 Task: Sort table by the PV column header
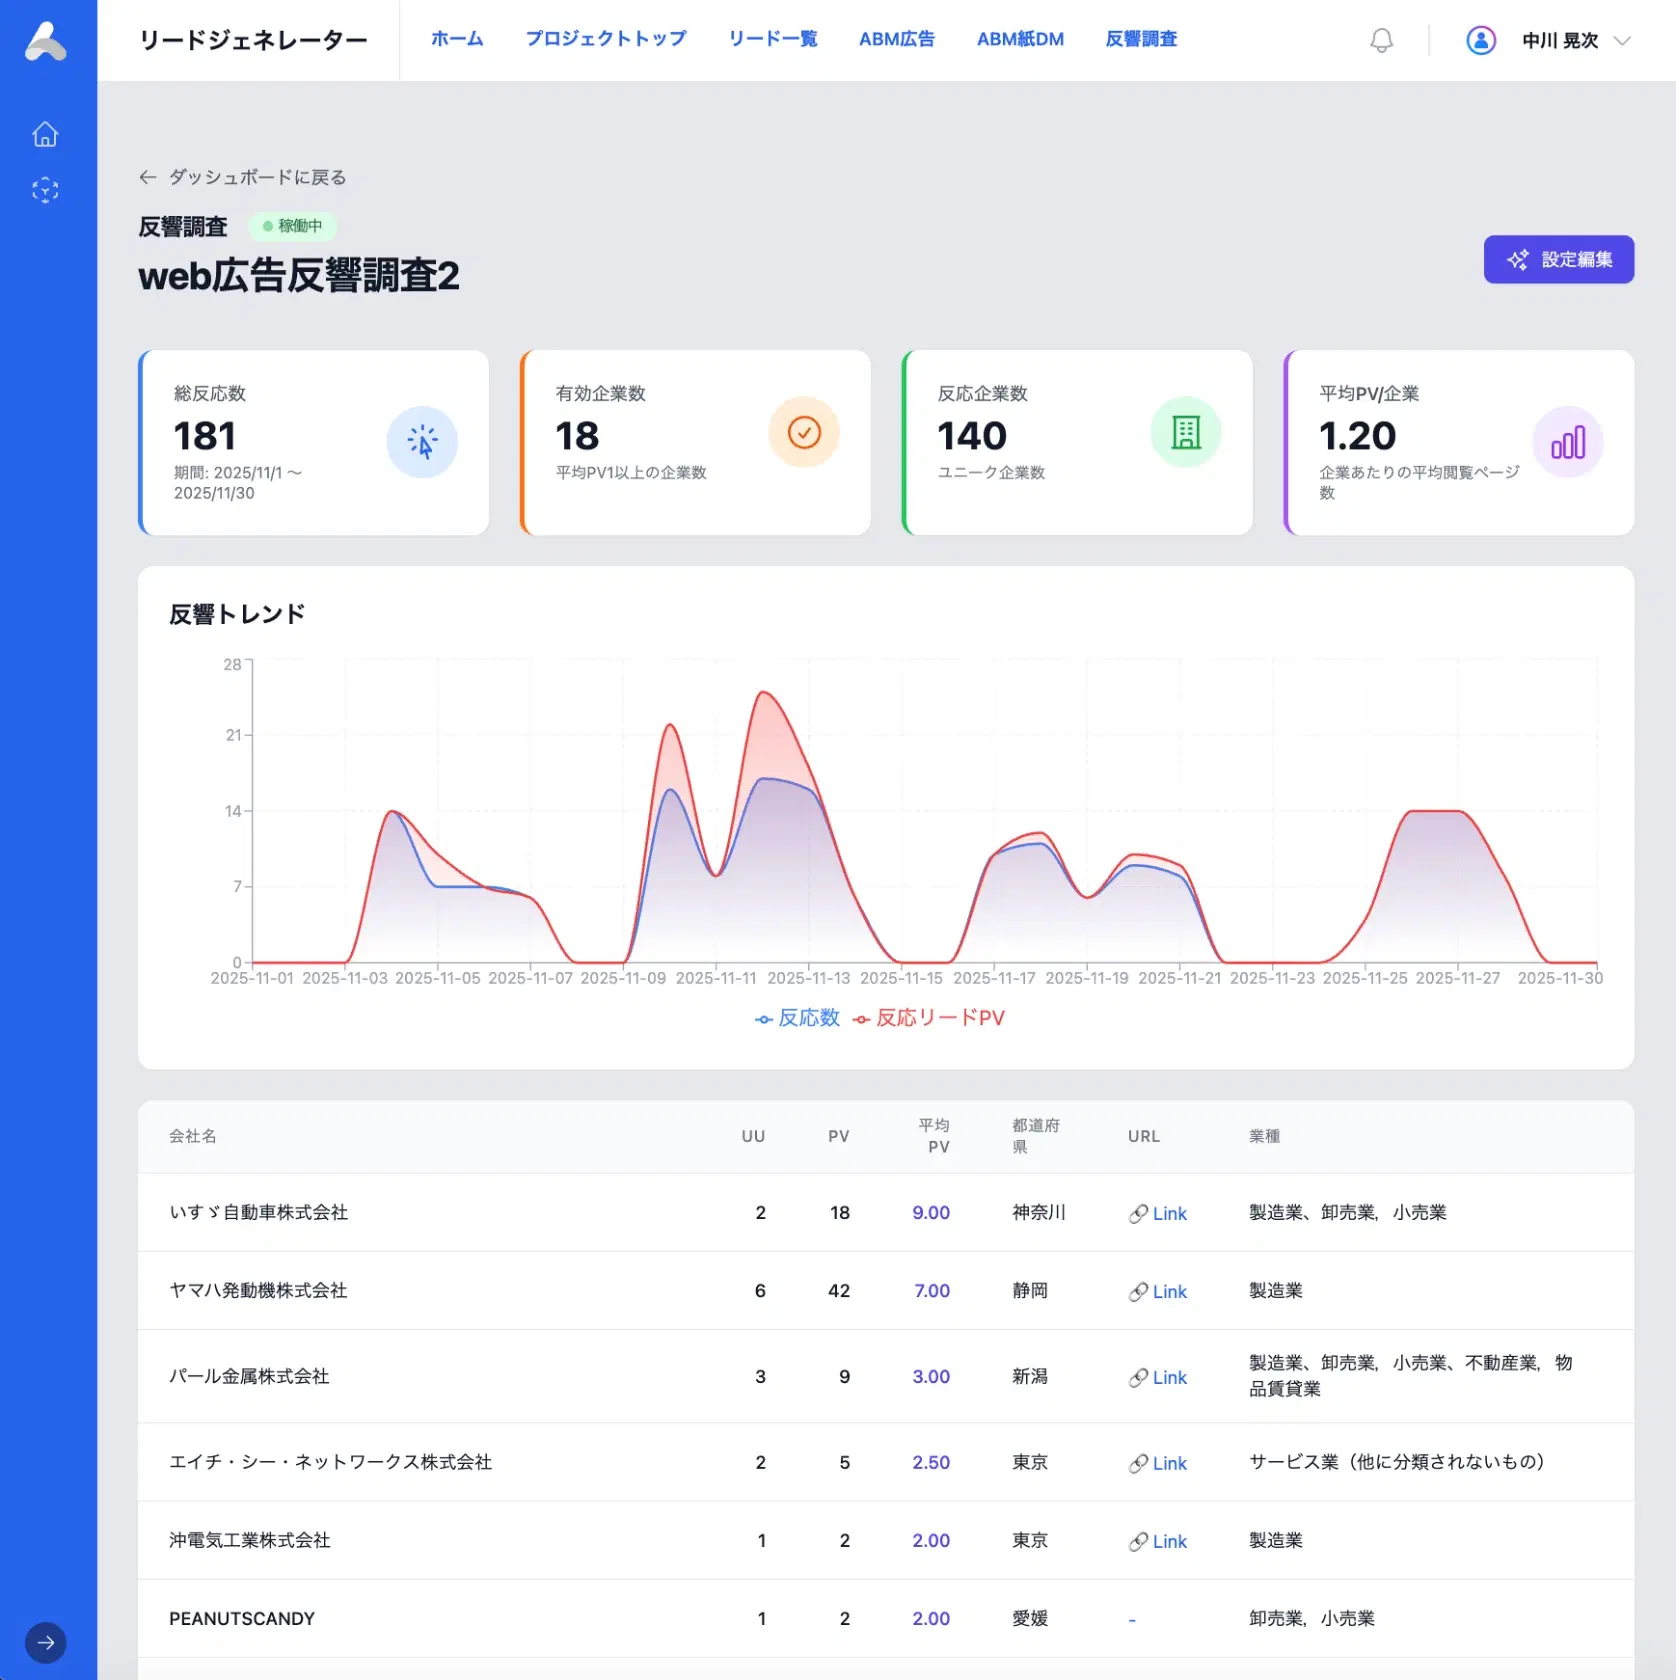(x=838, y=1136)
